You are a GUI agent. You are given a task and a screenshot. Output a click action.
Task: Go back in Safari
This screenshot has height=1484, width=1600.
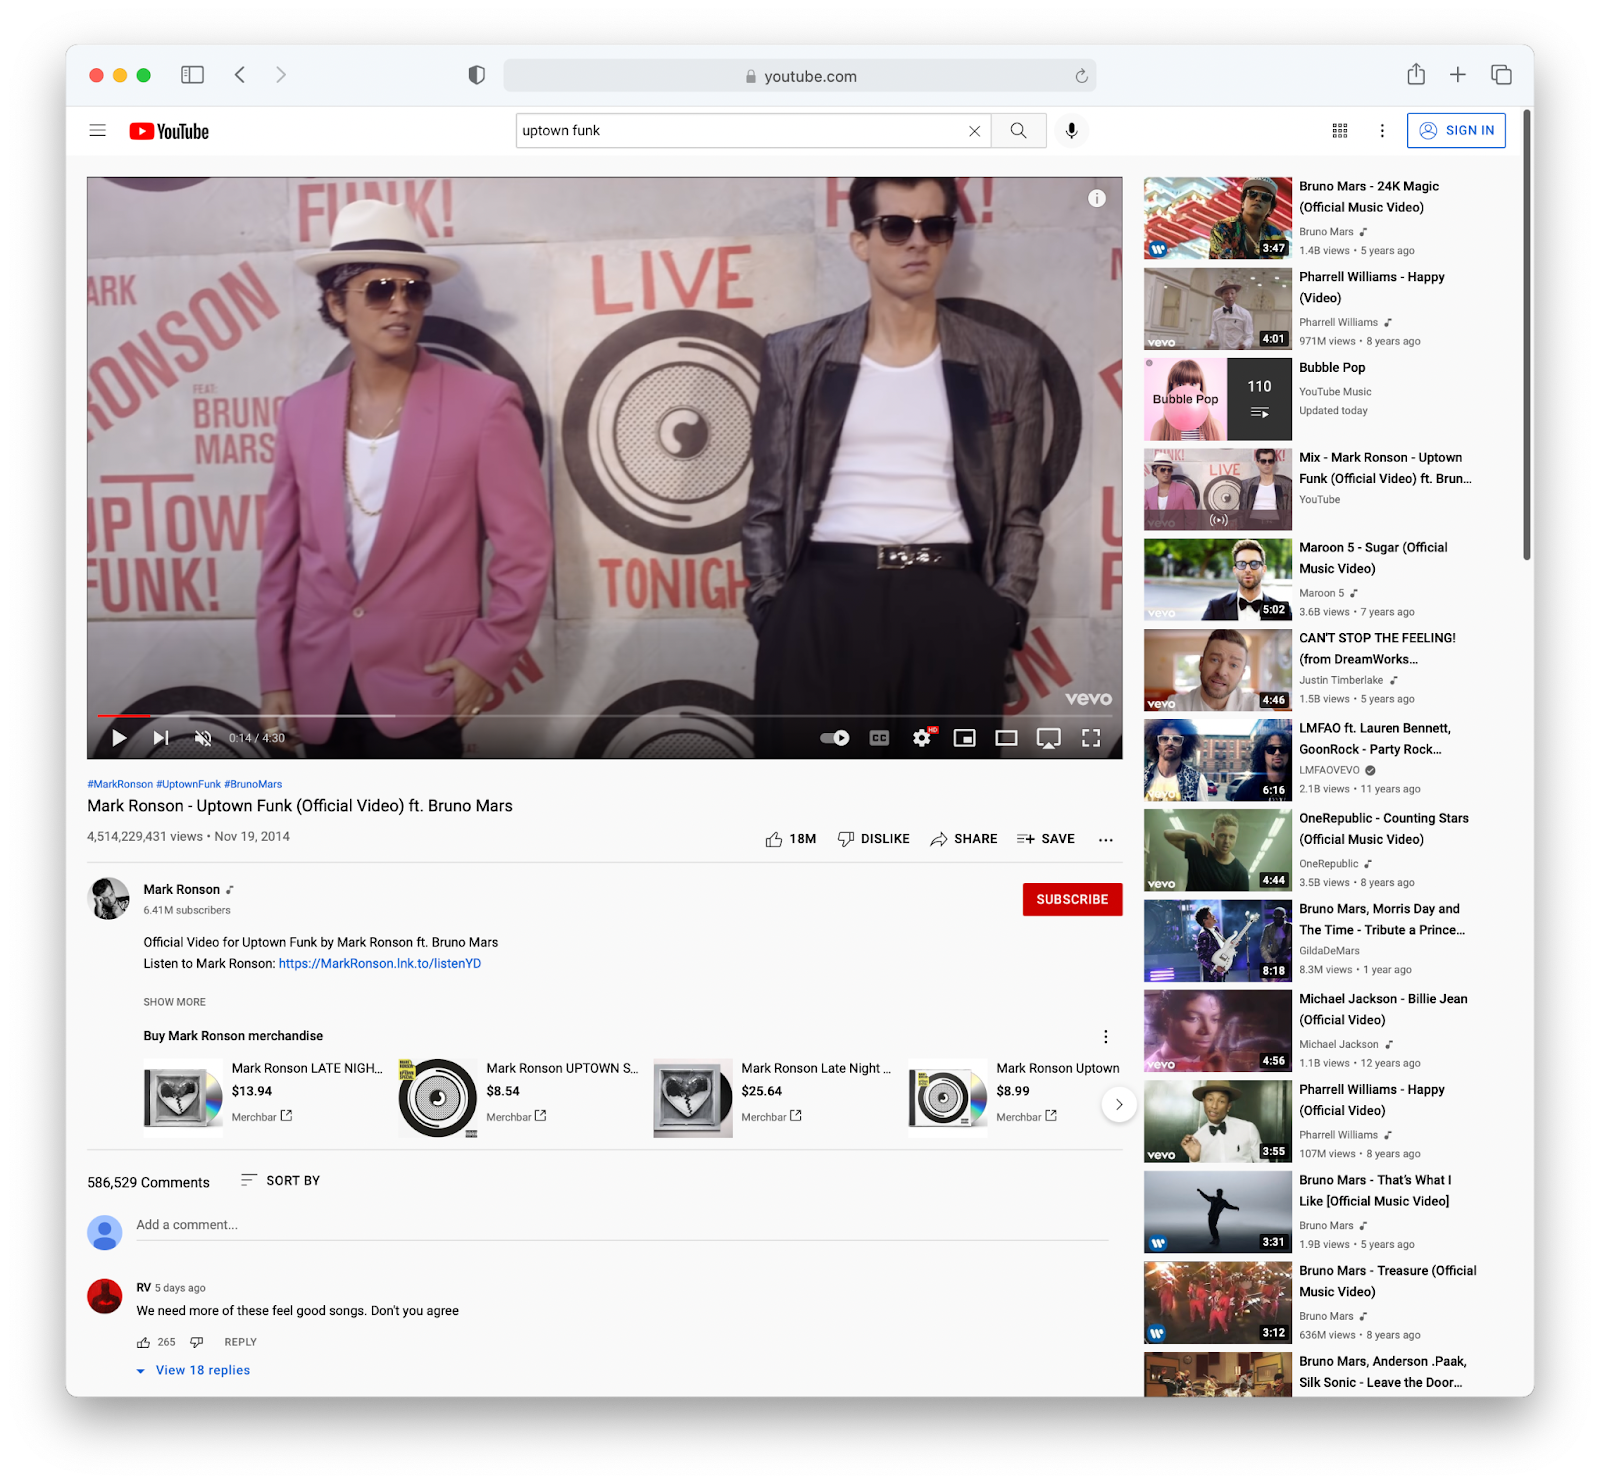(240, 75)
